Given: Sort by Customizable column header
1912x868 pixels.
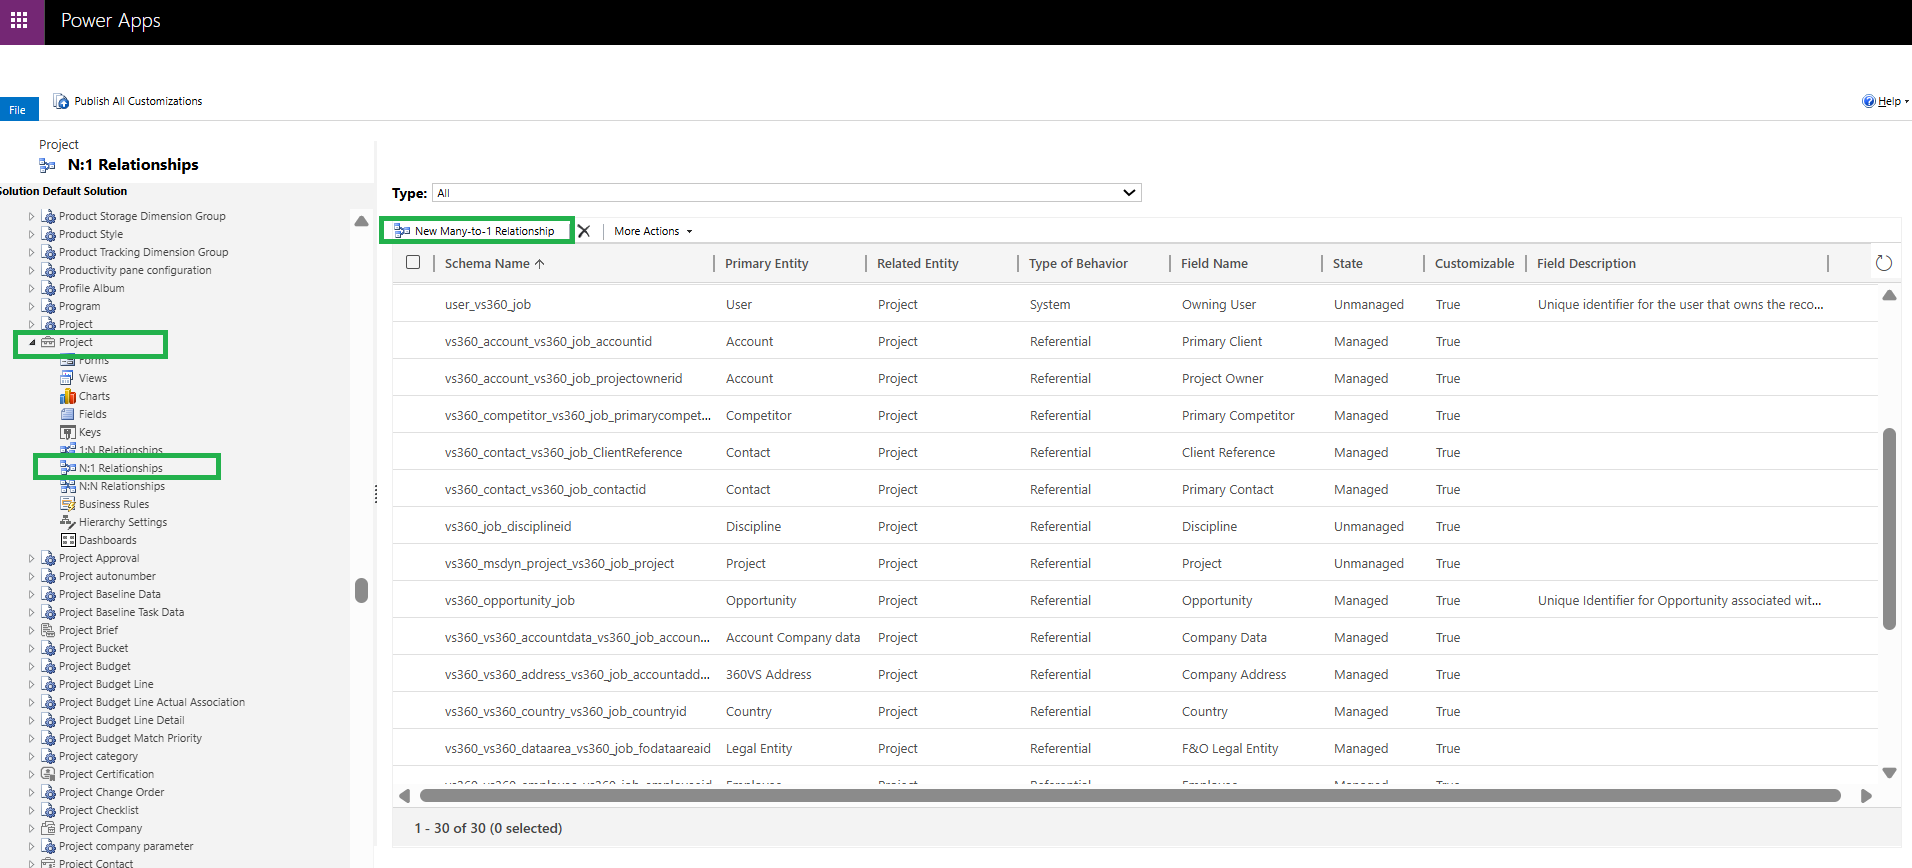Looking at the screenshot, I should 1474,263.
